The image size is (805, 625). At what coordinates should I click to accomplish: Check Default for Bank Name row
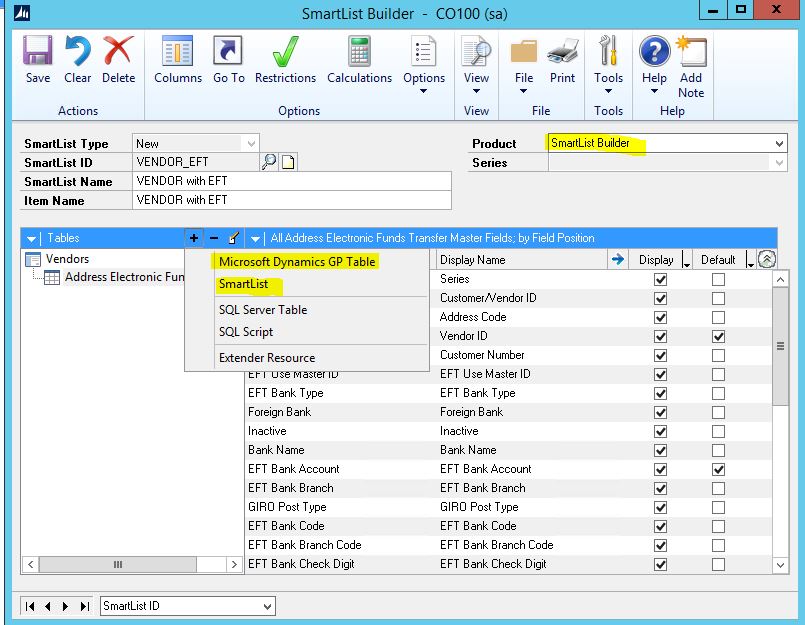718,450
